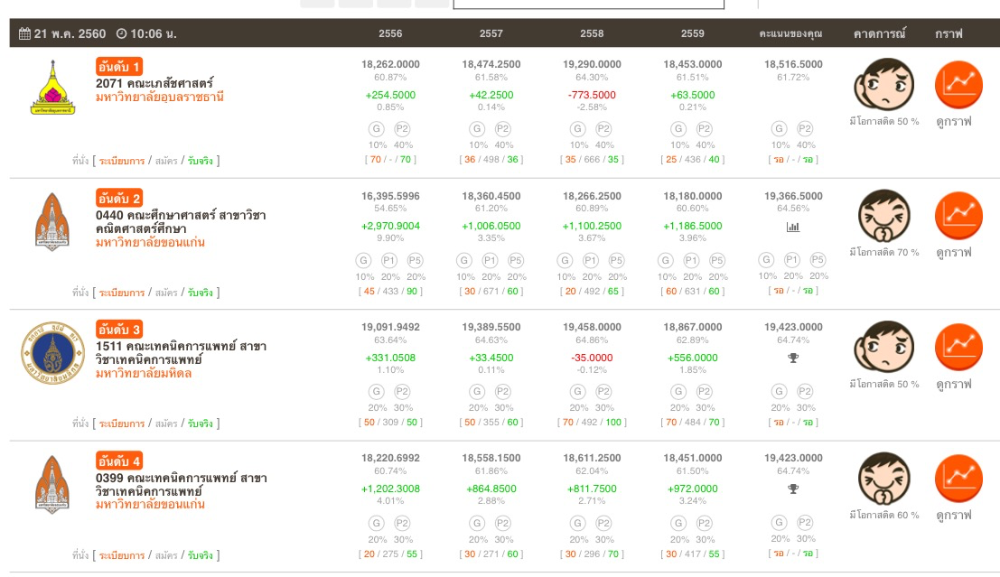View graph for rank 3 Mahidol row
The height and width of the screenshot is (577, 1000).
point(958,346)
